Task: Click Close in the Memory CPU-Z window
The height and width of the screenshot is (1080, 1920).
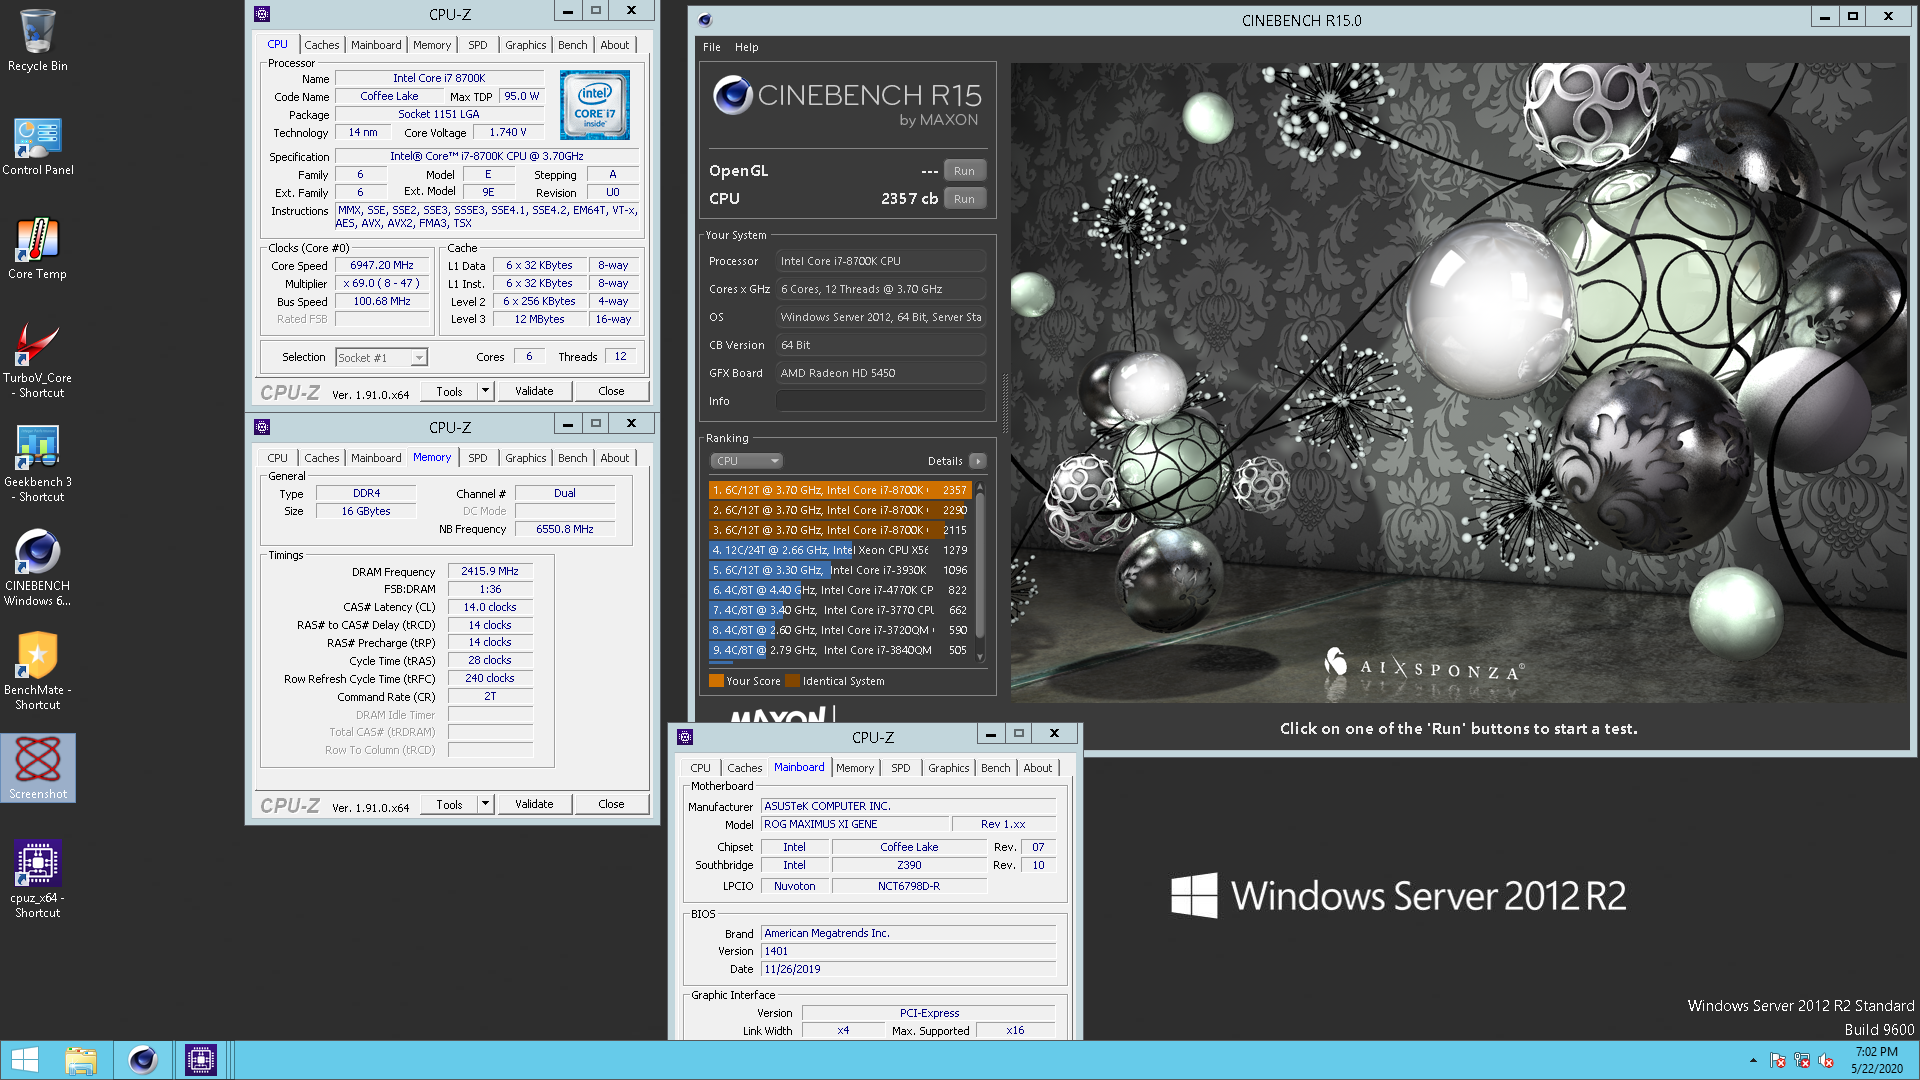Action: coord(611,804)
